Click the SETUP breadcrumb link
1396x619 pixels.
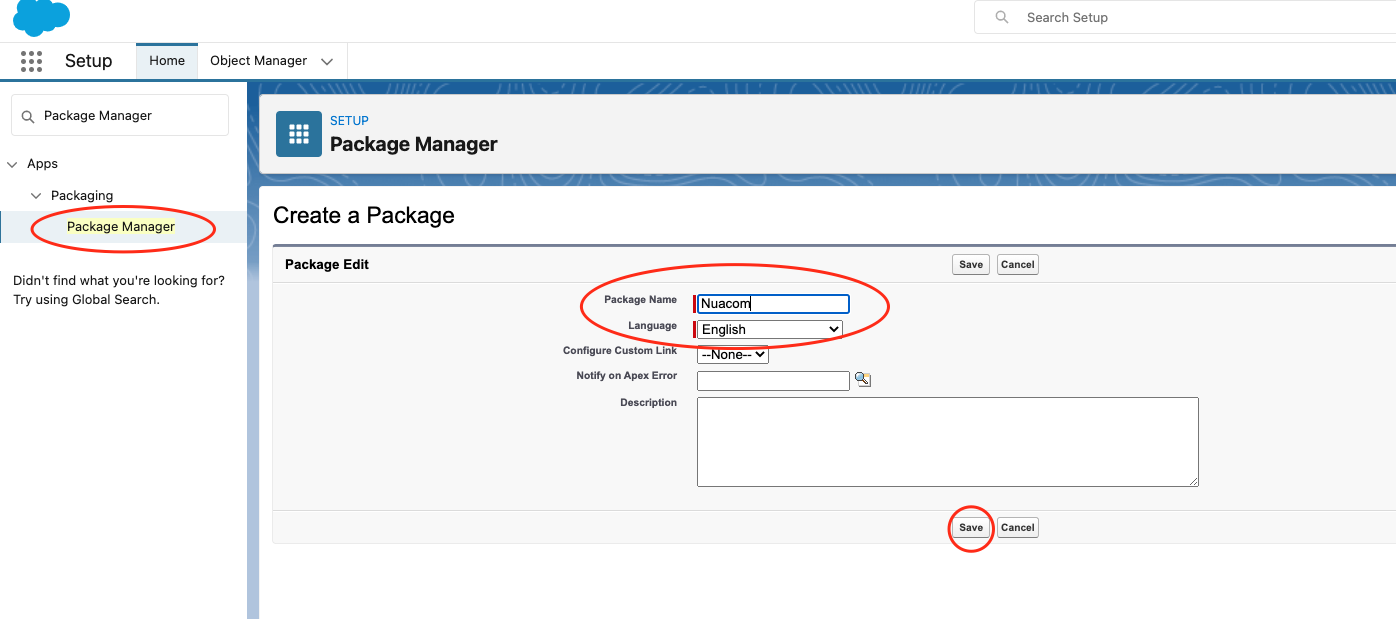[349, 121]
